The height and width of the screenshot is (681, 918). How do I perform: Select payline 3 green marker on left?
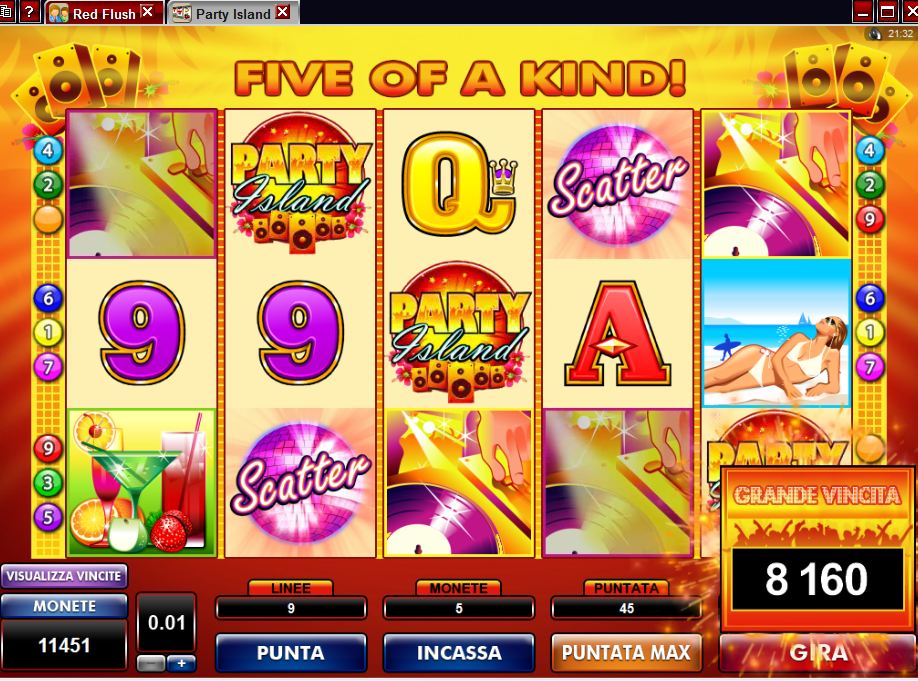pyautogui.click(x=47, y=482)
